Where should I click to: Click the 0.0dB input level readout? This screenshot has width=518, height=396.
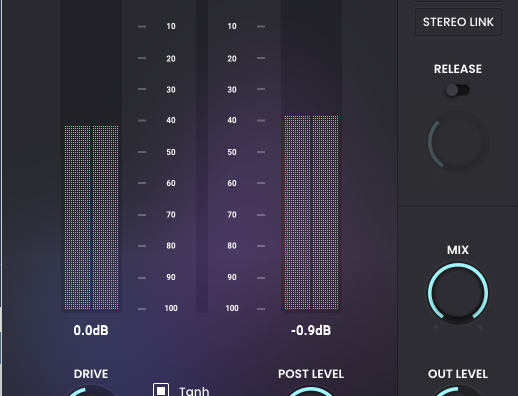coord(91,330)
